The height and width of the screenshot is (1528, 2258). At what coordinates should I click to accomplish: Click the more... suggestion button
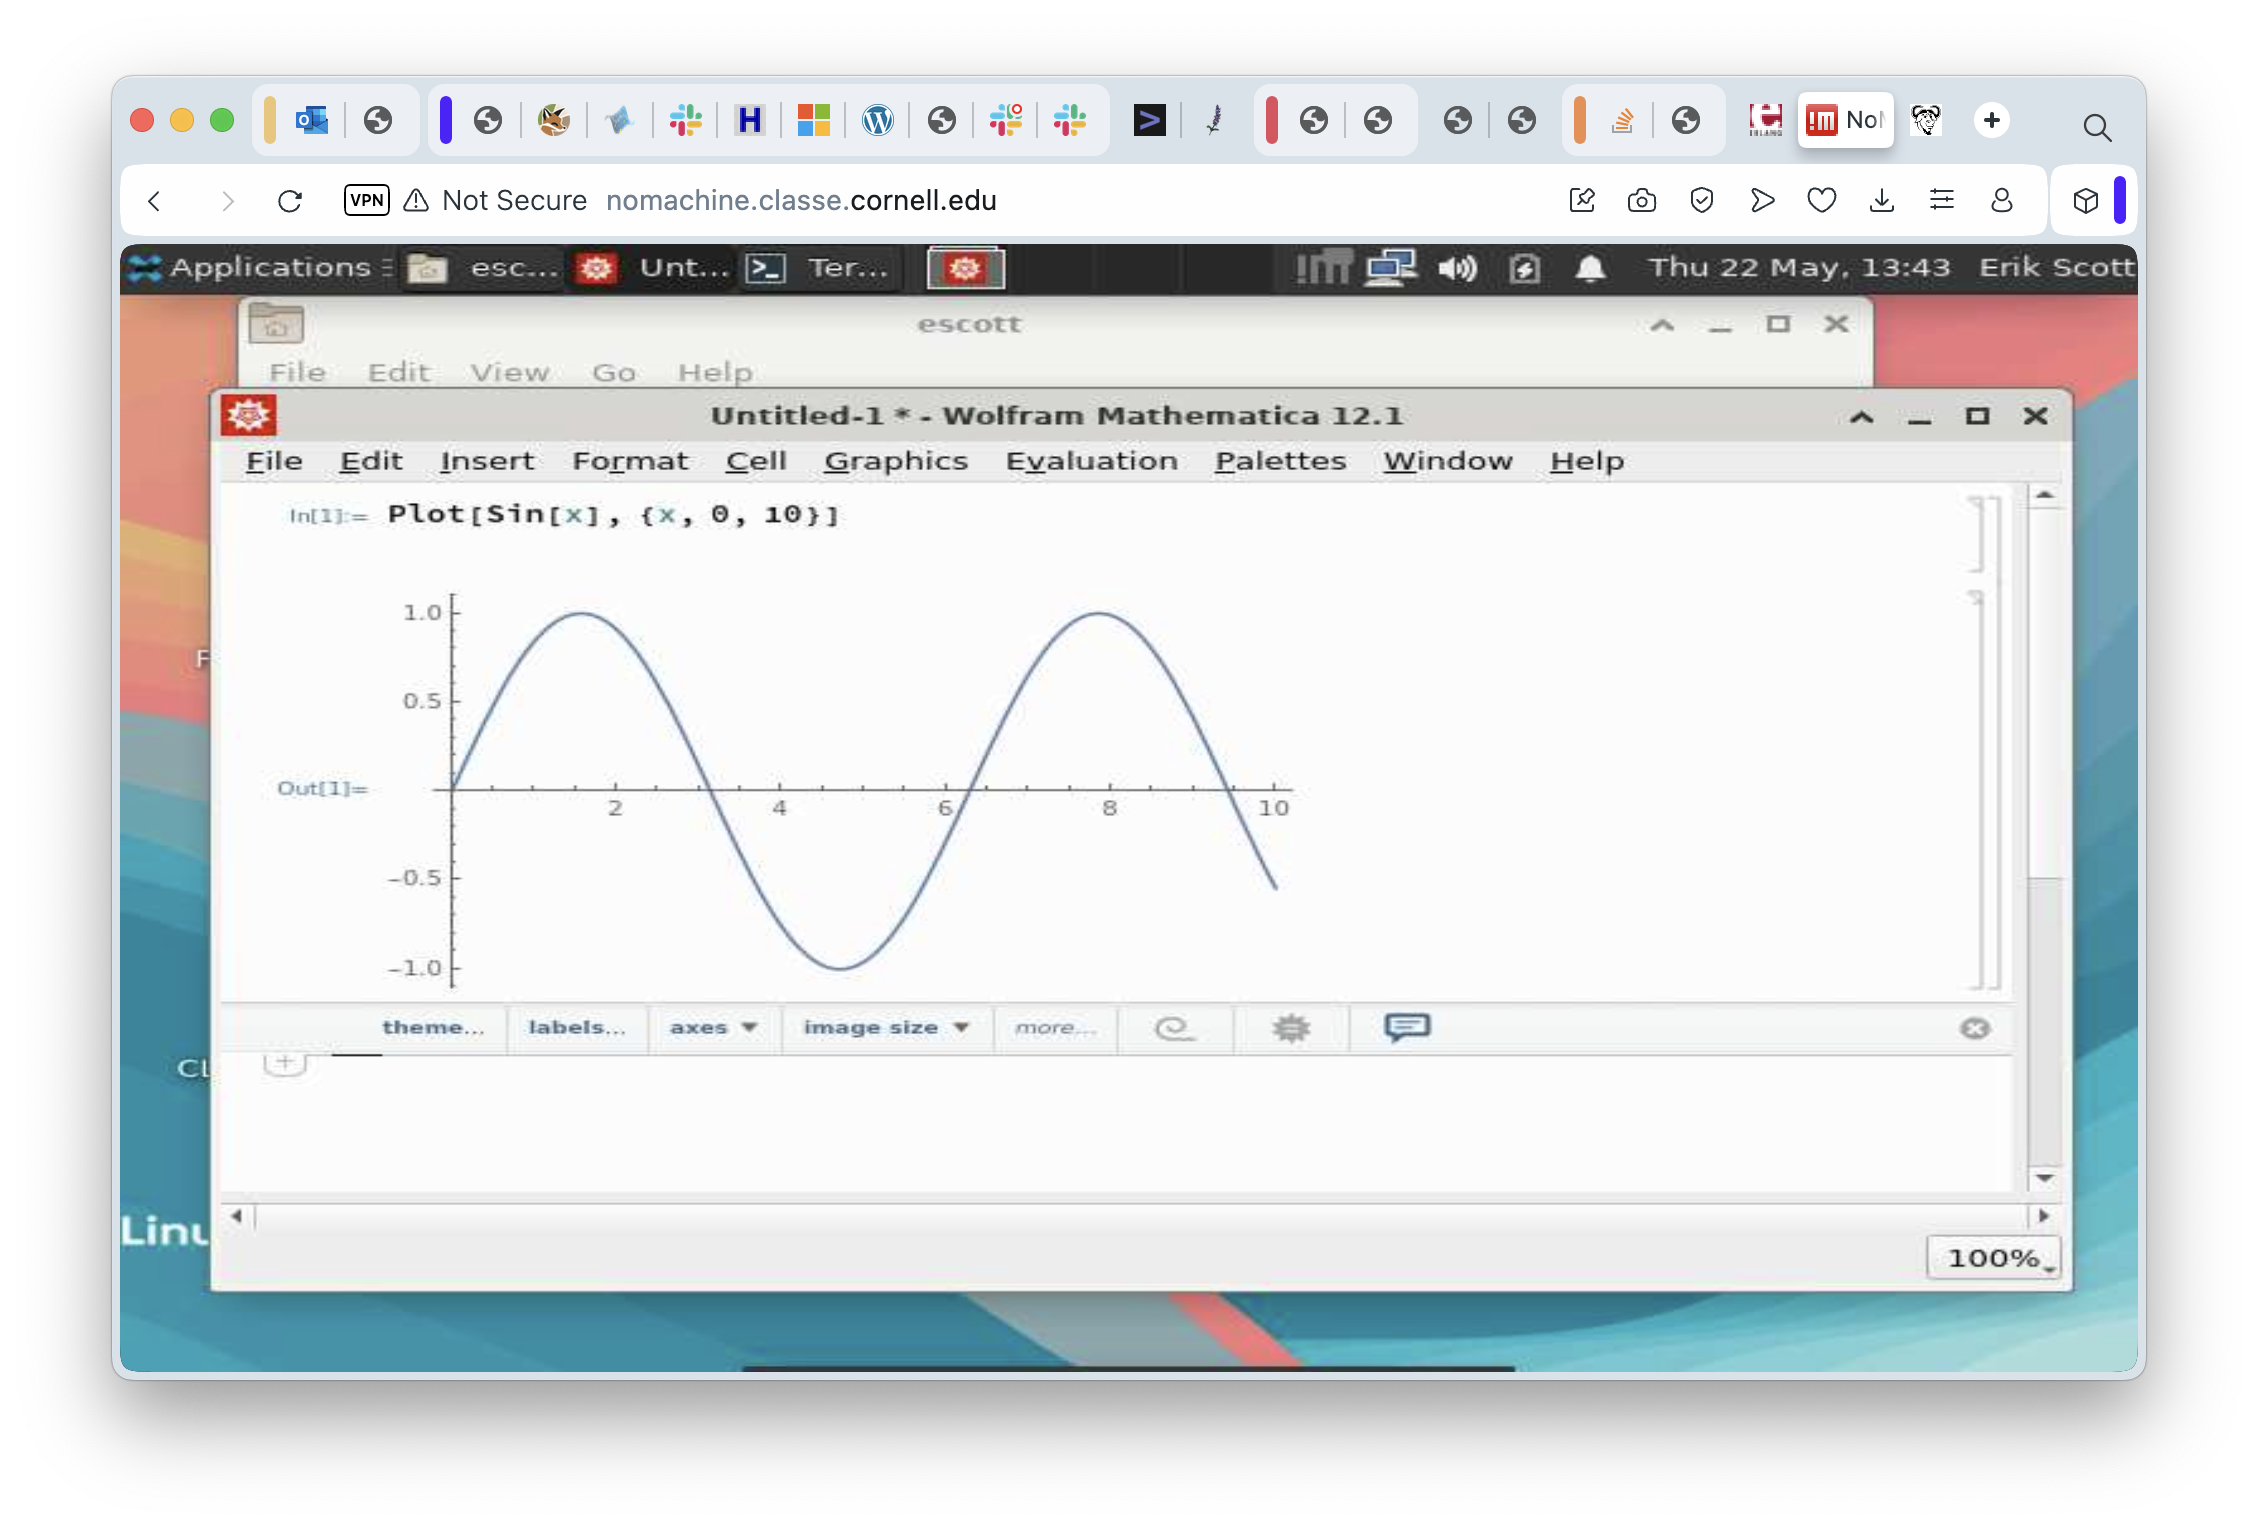click(x=1054, y=1028)
